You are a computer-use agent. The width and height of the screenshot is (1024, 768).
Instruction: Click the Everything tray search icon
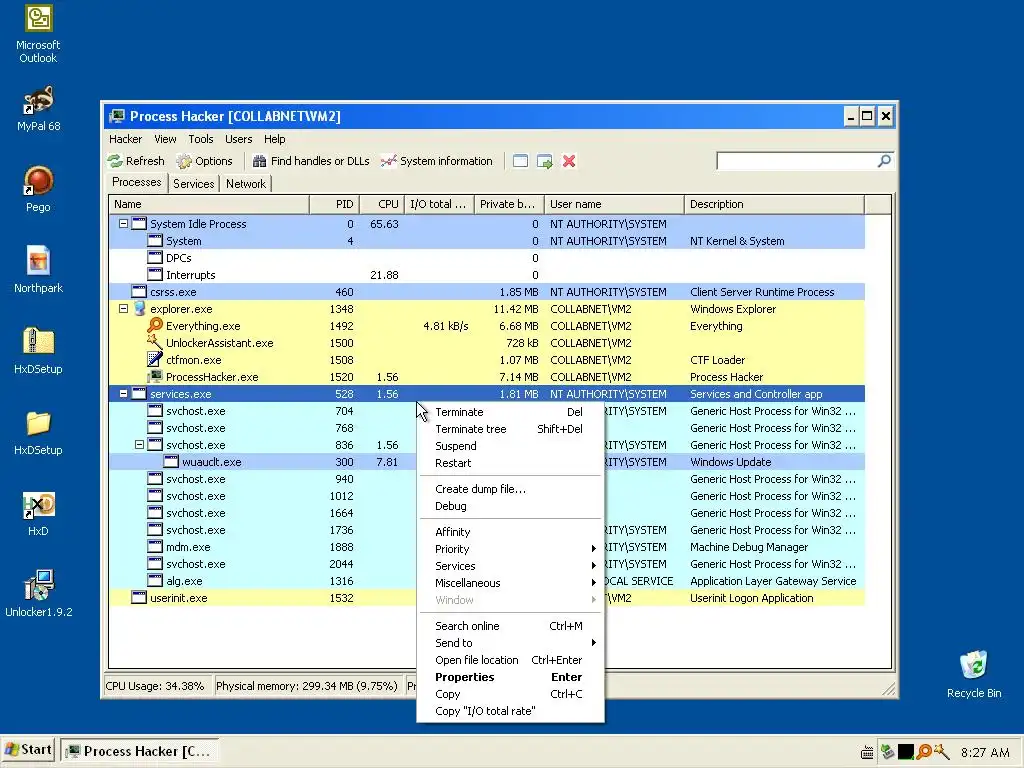923,752
